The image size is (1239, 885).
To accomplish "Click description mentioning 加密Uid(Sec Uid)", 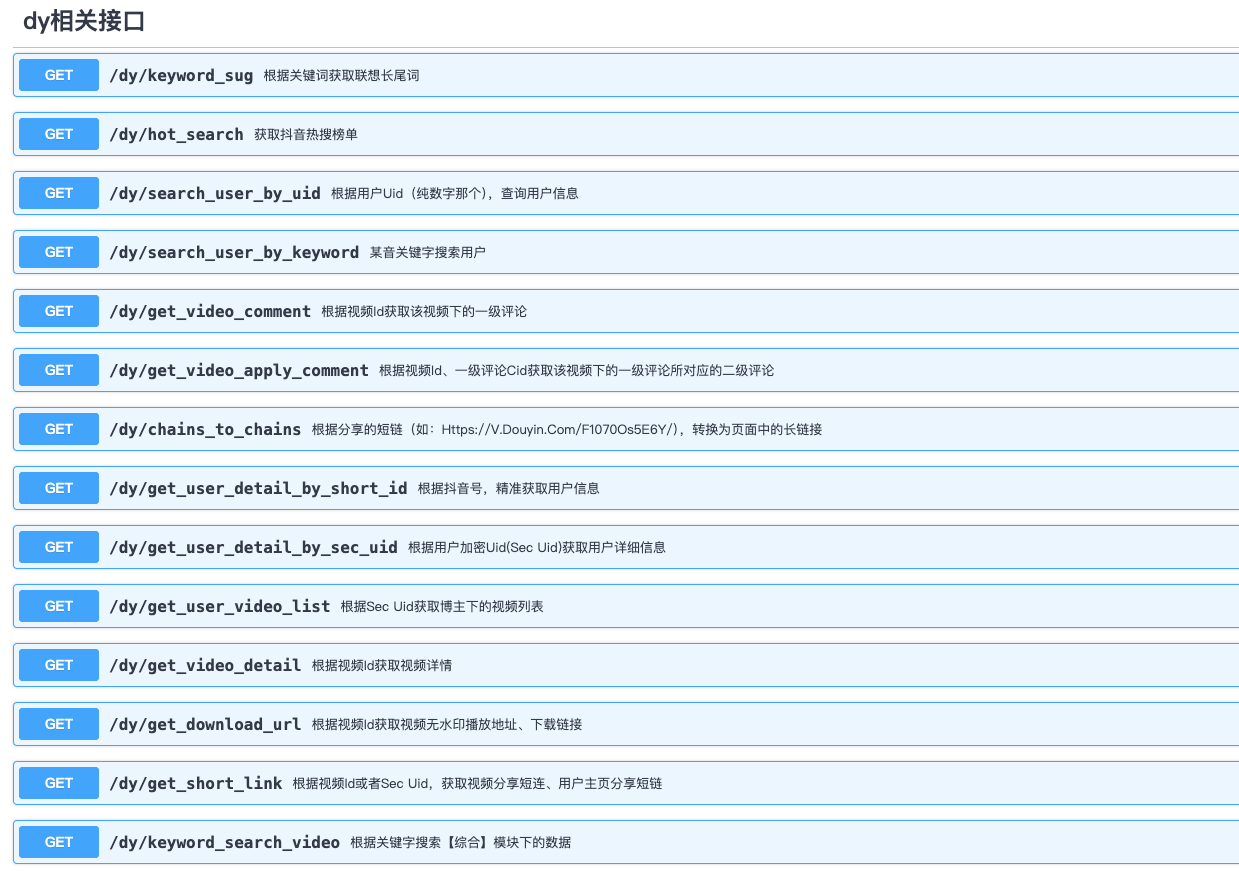I will coord(537,548).
